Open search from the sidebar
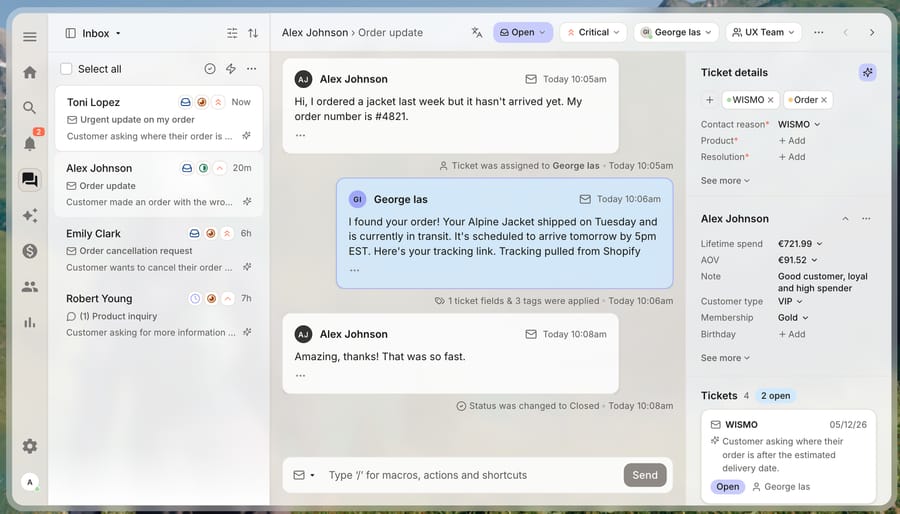 (30, 107)
